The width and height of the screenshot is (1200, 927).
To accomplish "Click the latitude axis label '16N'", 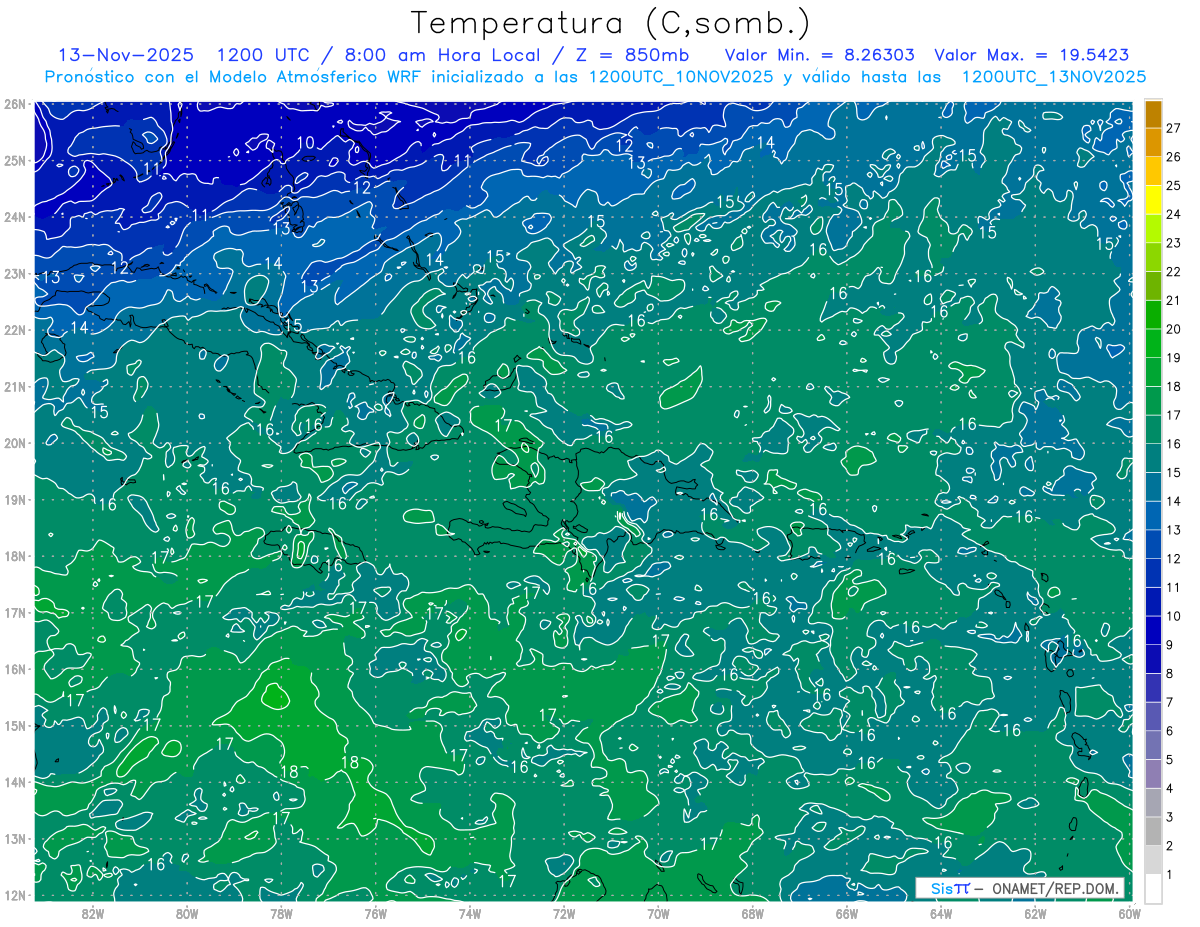I will tap(14, 669).
